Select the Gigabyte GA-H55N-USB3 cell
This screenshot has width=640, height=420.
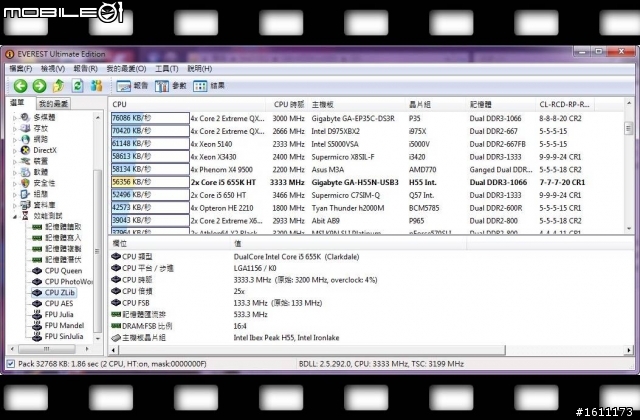(x=355, y=182)
